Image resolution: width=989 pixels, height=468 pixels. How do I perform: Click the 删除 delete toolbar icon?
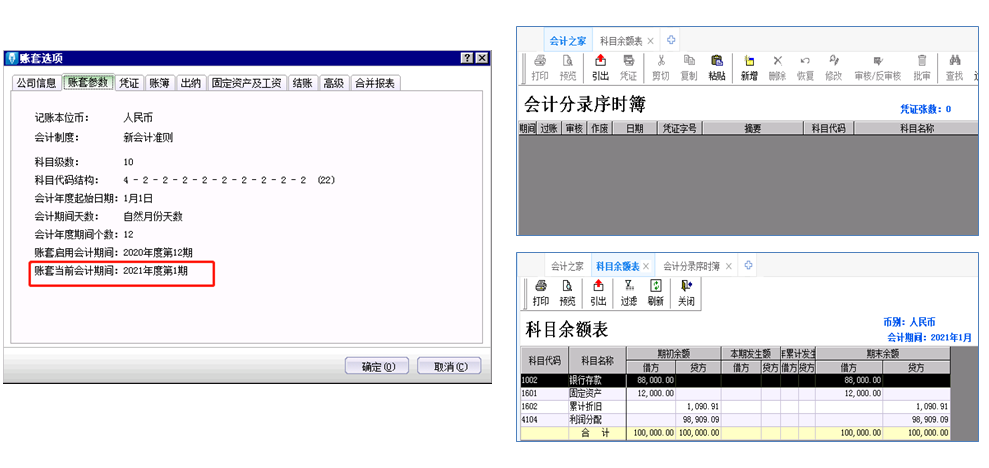[x=778, y=62]
